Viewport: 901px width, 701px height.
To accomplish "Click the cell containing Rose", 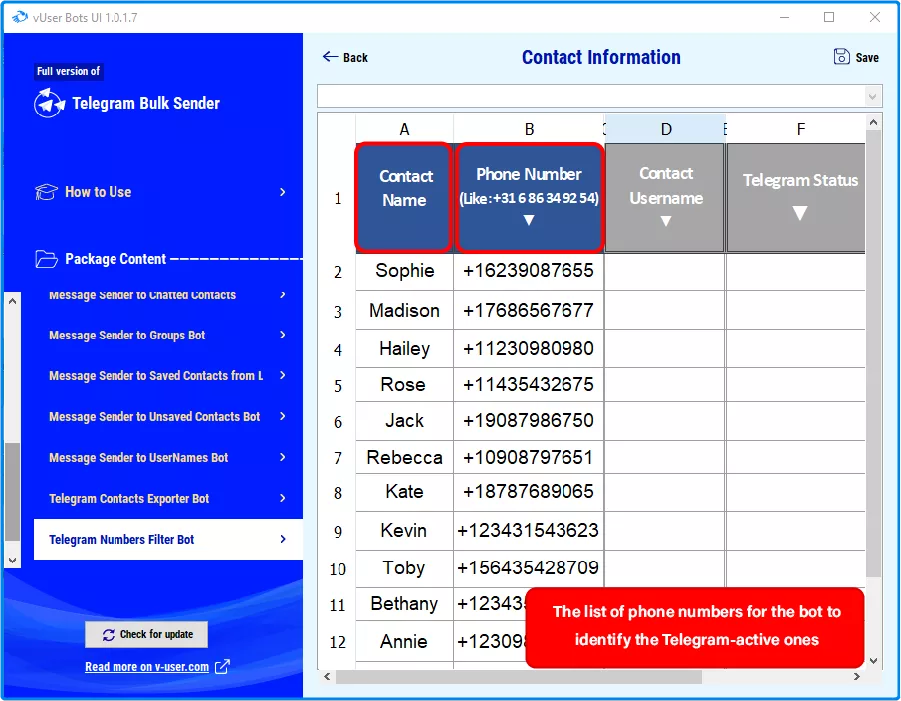I will [x=405, y=384].
